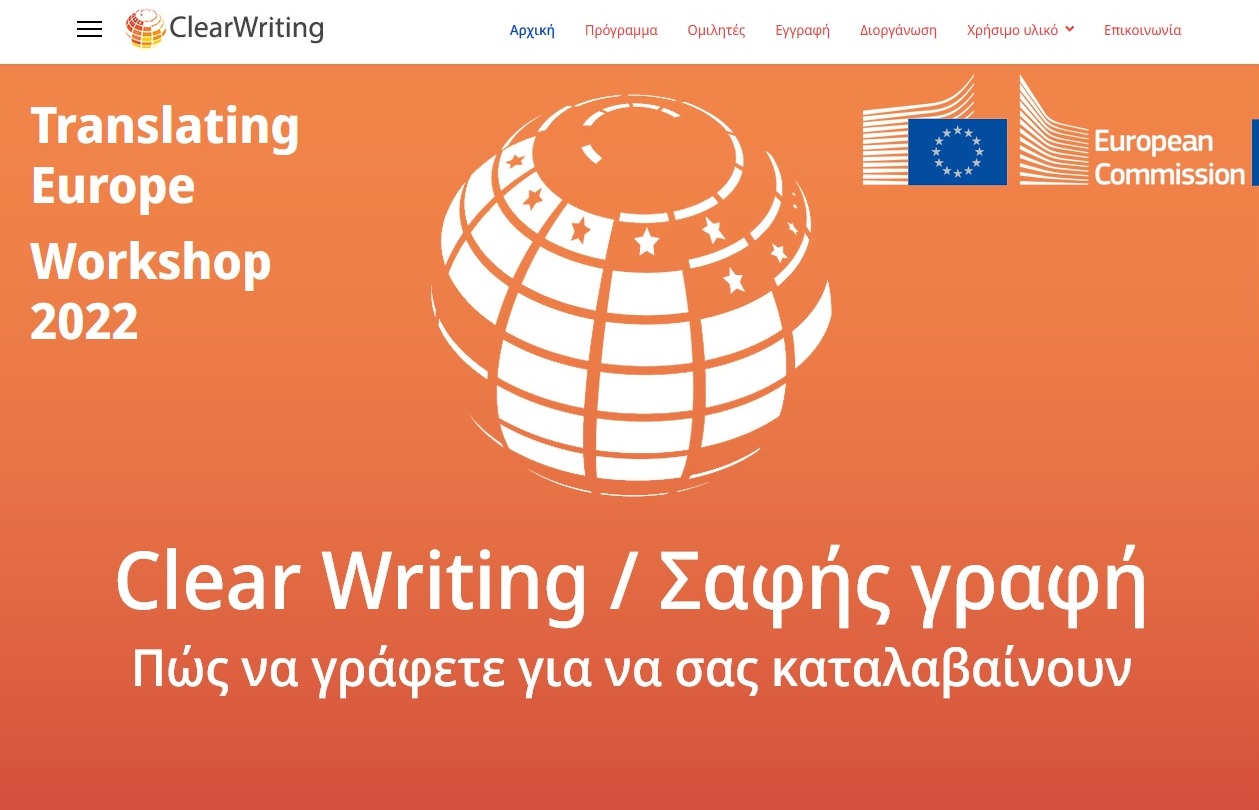
Task: Click the blue strip at the banner's right edge
Action: pyautogui.click(x=1254, y=152)
